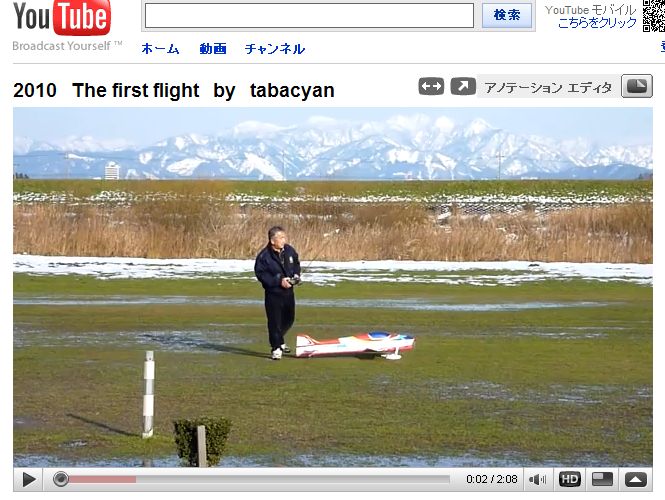Click the QR code image
The height and width of the screenshot is (500, 665).
(x=654, y=16)
